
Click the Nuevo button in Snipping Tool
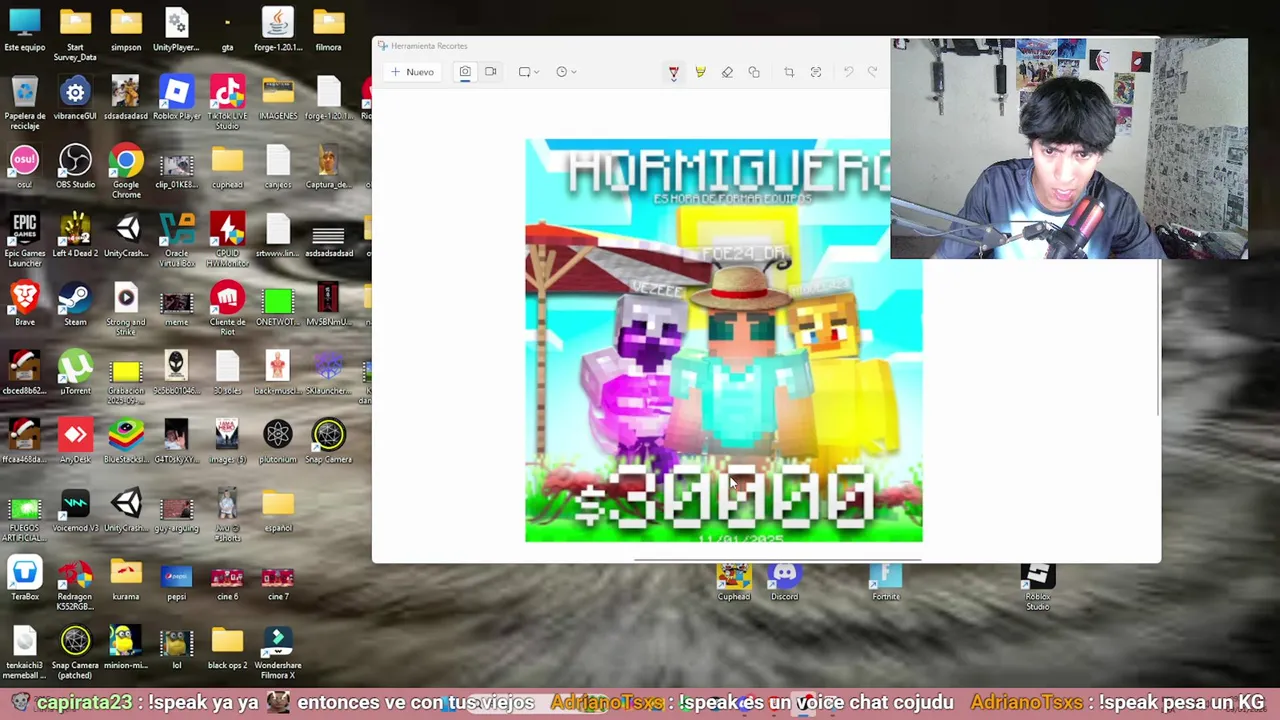pos(412,72)
